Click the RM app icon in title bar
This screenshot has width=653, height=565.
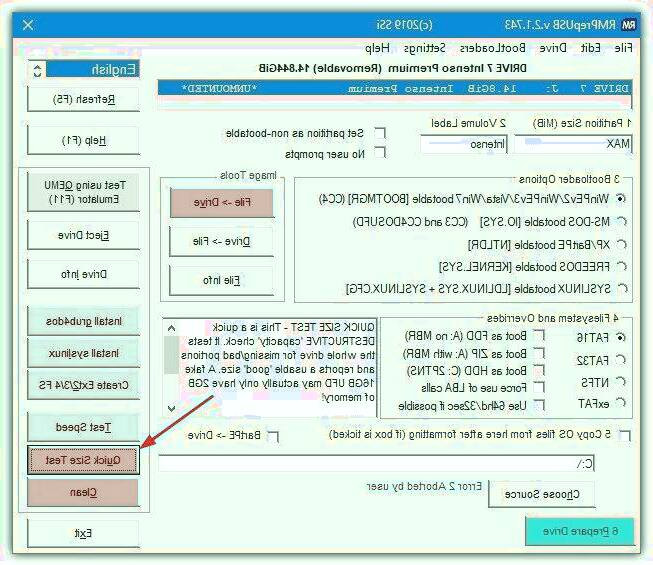pyautogui.click(x=628, y=24)
